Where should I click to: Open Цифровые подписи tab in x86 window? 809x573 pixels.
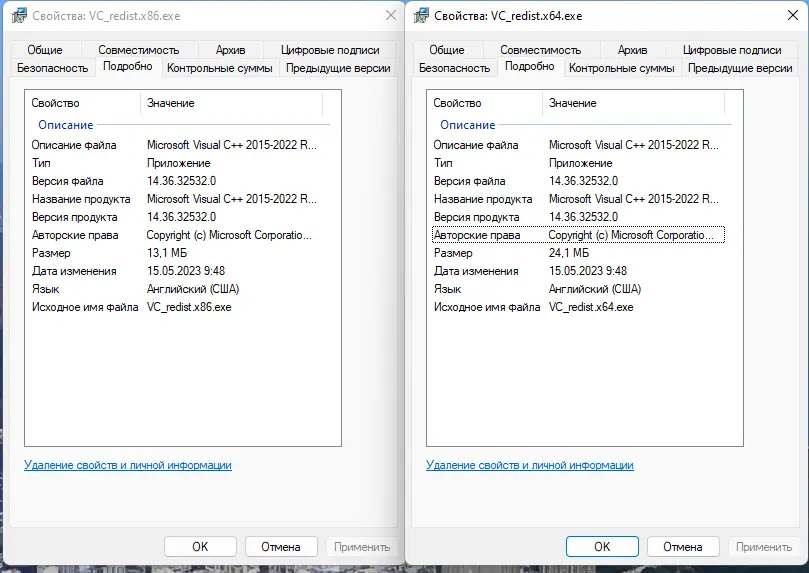330,50
